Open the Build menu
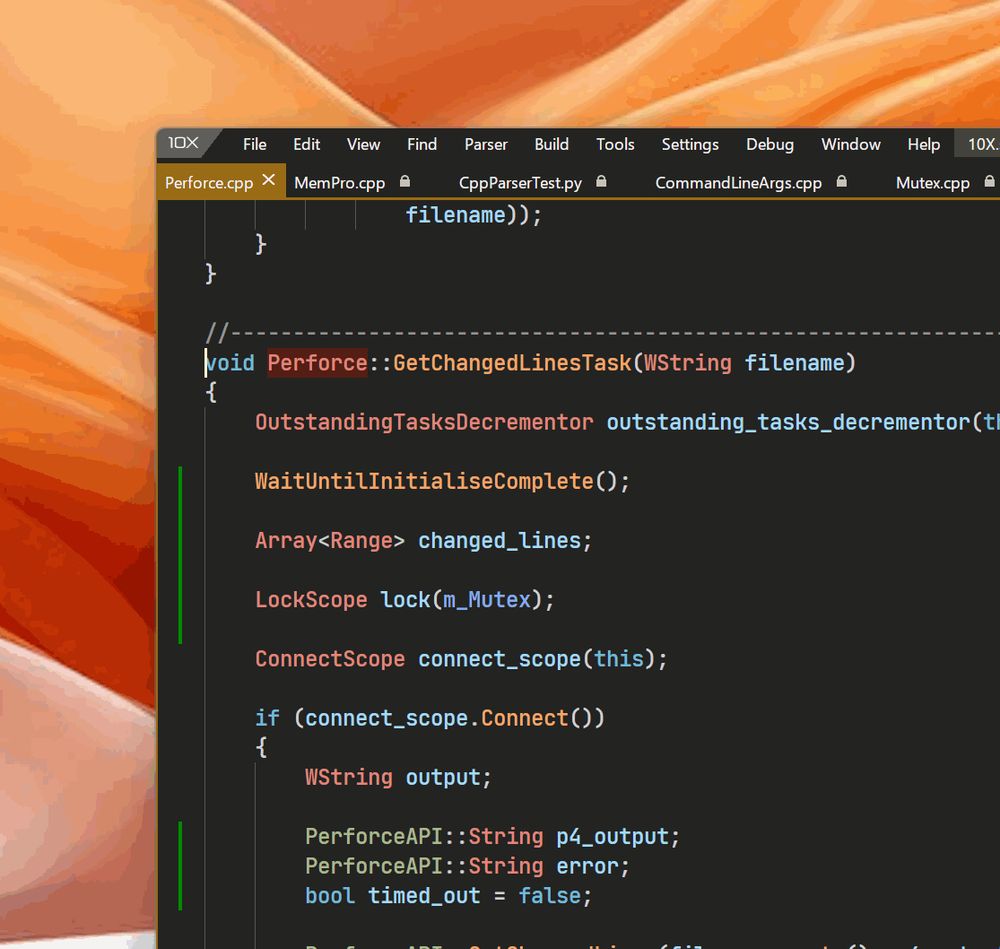The width and height of the screenshot is (1000, 949). point(552,144)
